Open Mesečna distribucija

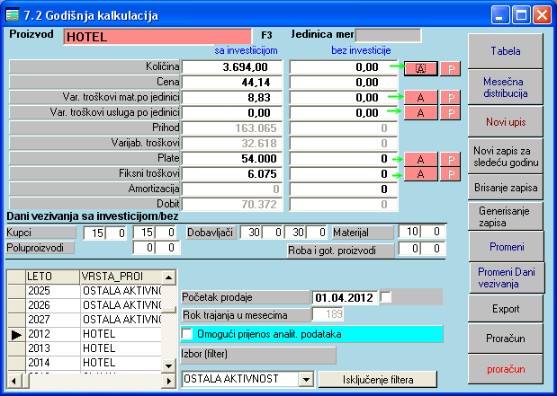tap(505, 87)
